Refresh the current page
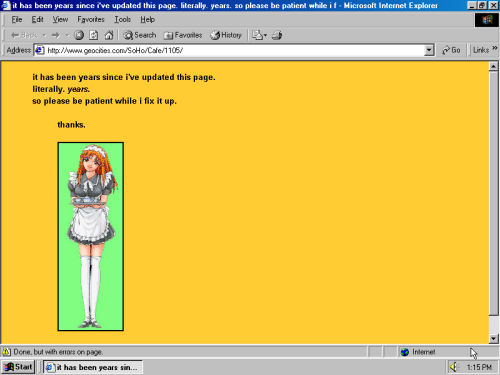500x375 pixels. click(x=94, y=35)
